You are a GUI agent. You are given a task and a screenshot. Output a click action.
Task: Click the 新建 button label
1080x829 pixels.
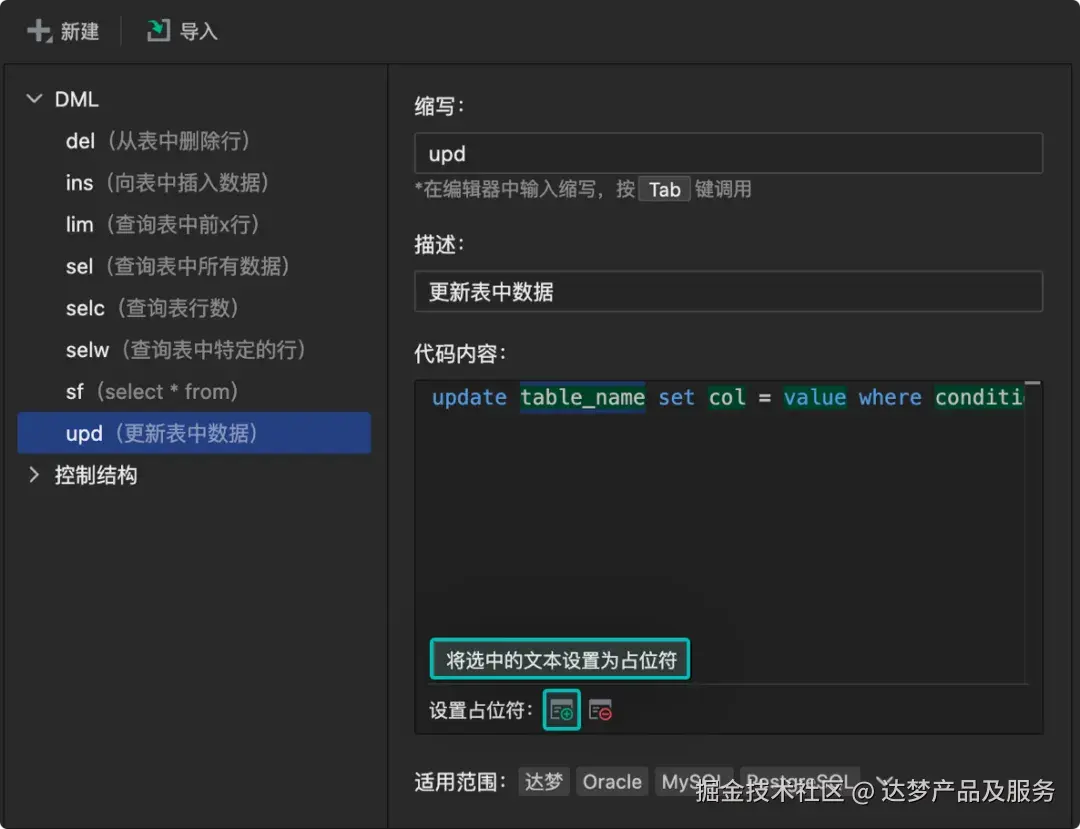[x=80, y=31]
